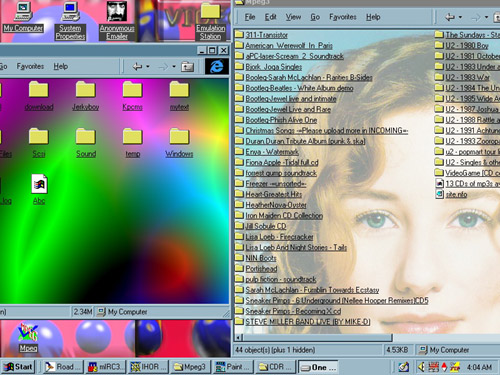This screenshot has height=375, width=500.
Task: Open the Portishead folder link
Action: point(261,269)
